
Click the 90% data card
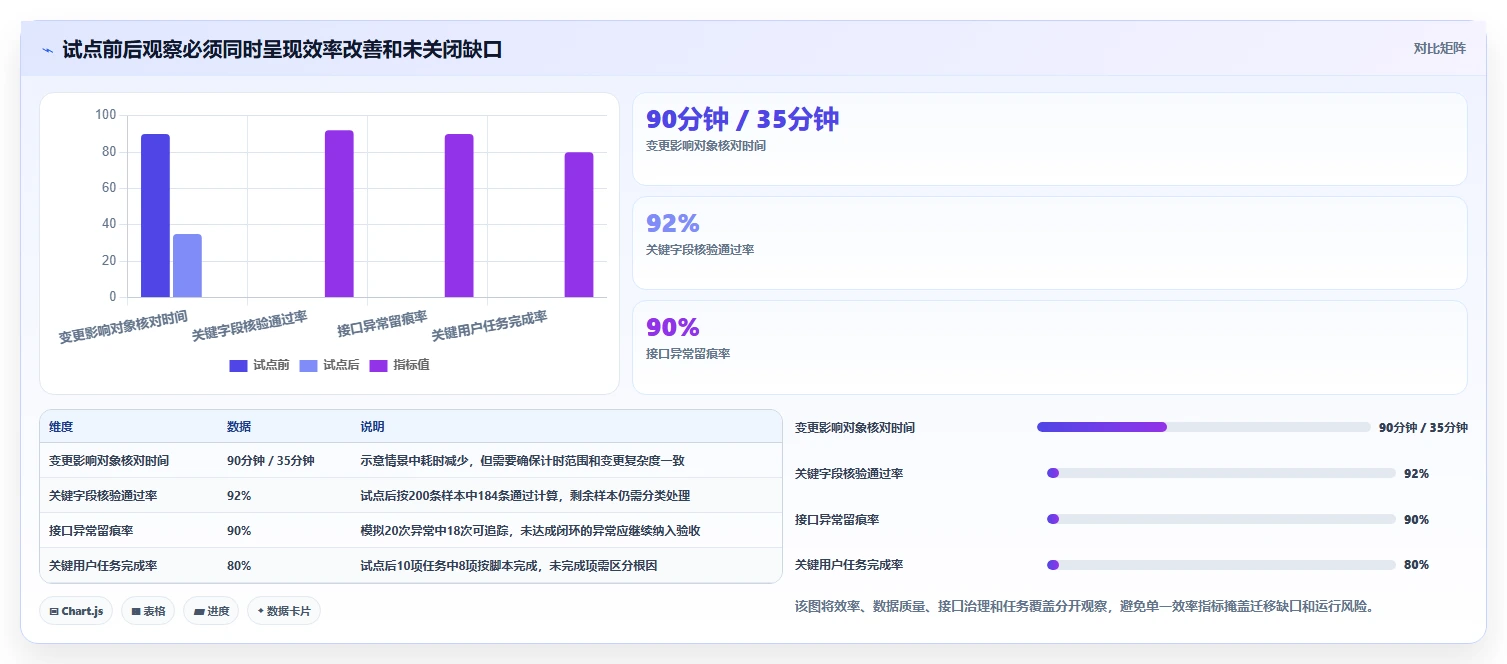(x=1049, y=347)
